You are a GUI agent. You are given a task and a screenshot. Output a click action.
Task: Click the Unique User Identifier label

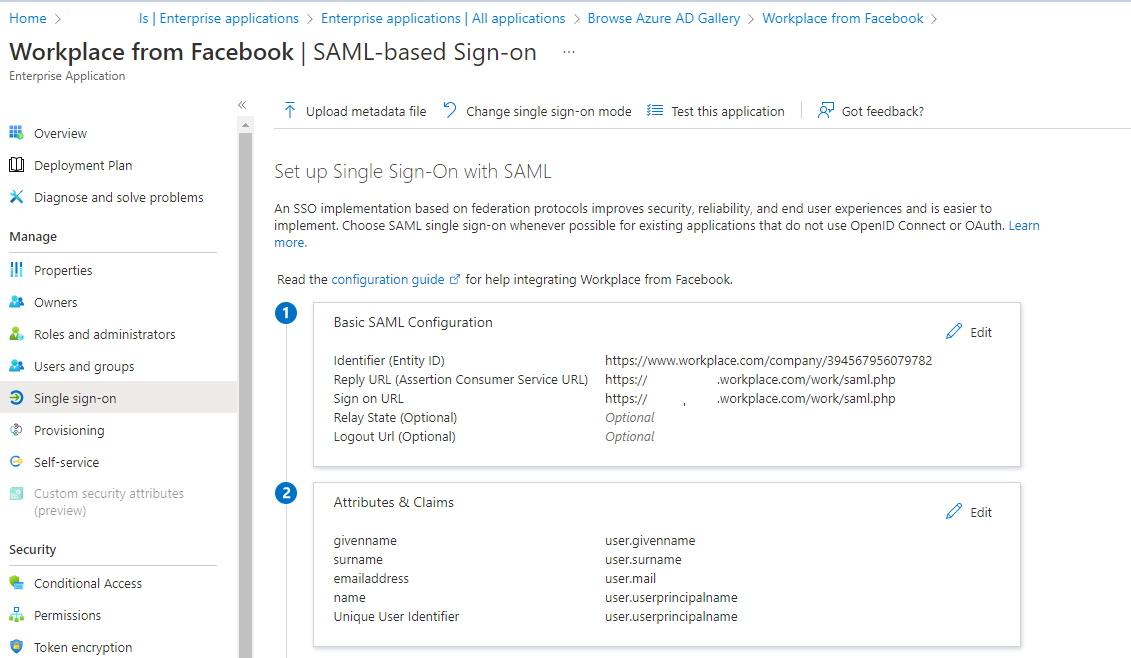tap(396, 616)
